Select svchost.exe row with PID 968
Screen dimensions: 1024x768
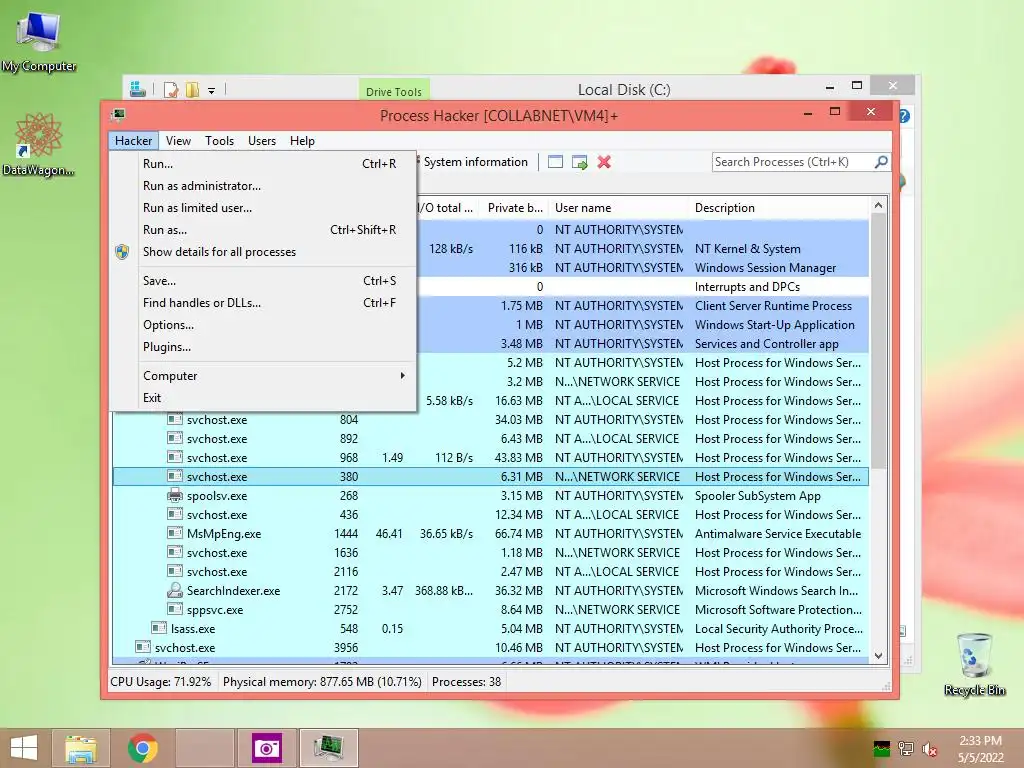(491, 458)
